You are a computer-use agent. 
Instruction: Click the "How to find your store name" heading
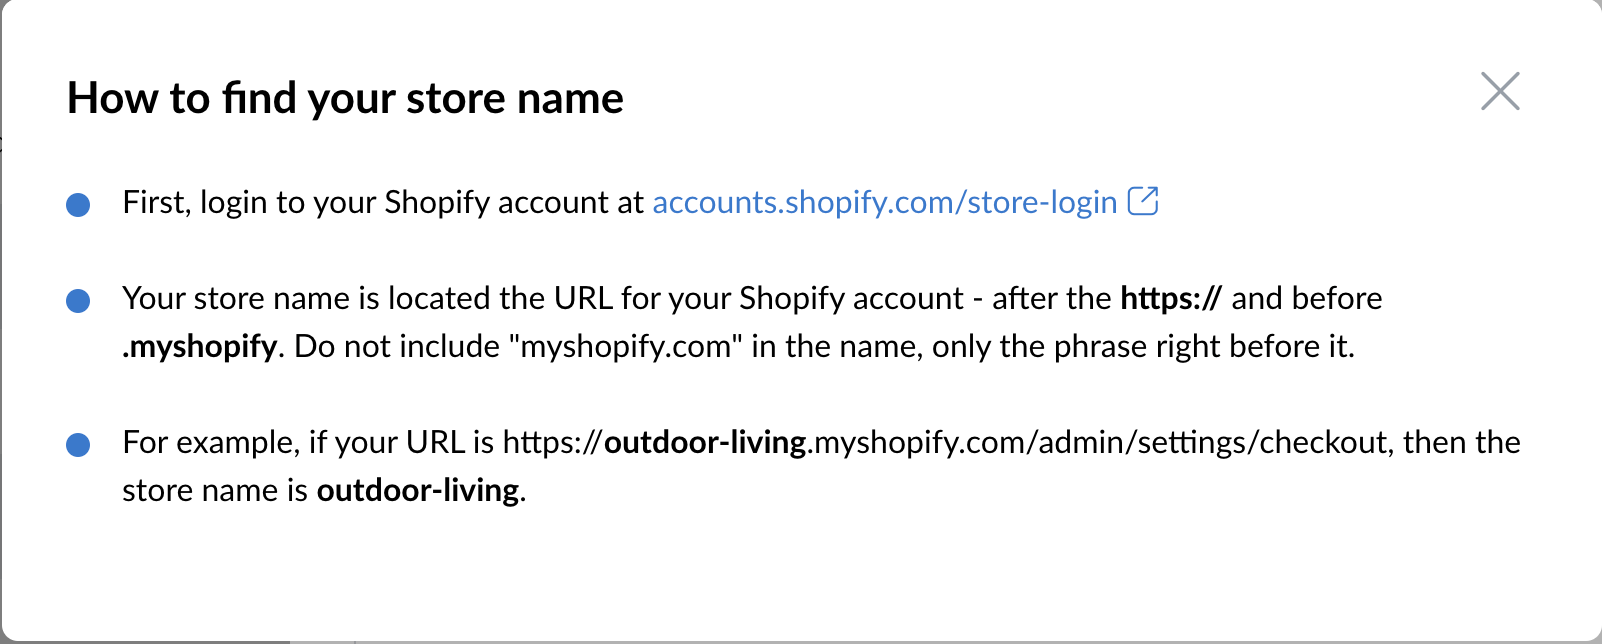pyautogui.click(x=345, y=98)
